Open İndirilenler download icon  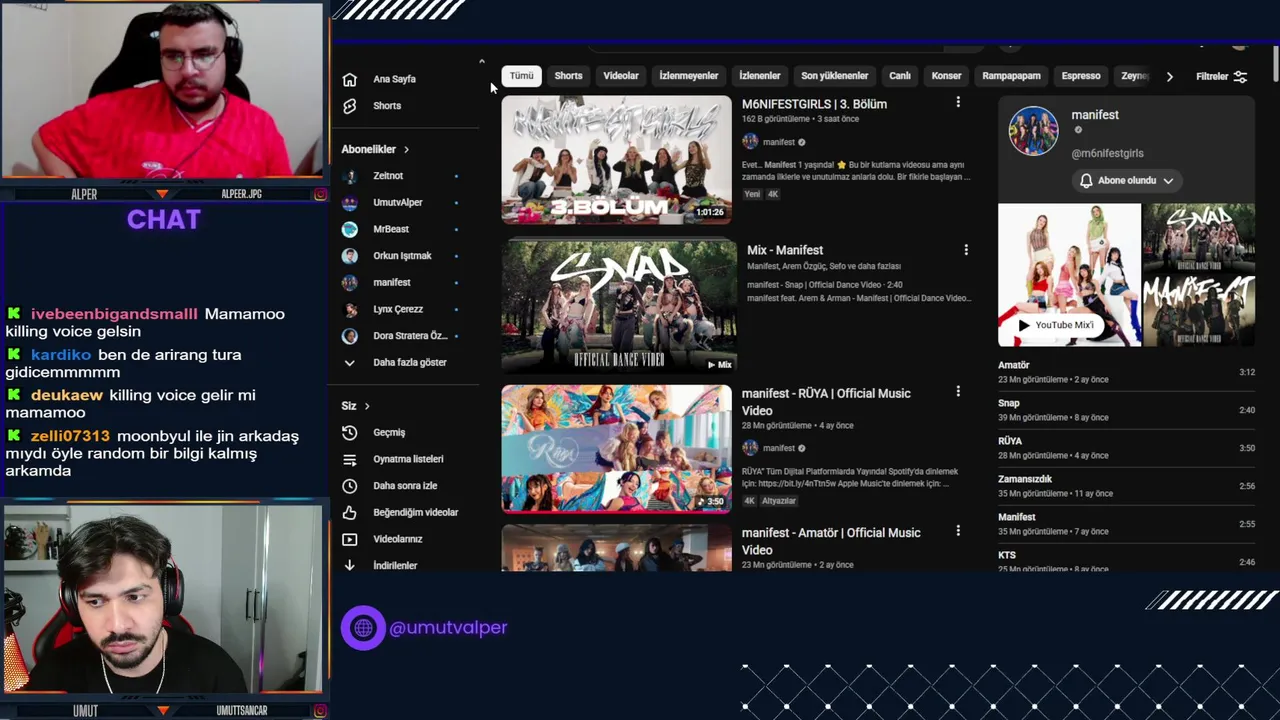[x=349, y=566]
